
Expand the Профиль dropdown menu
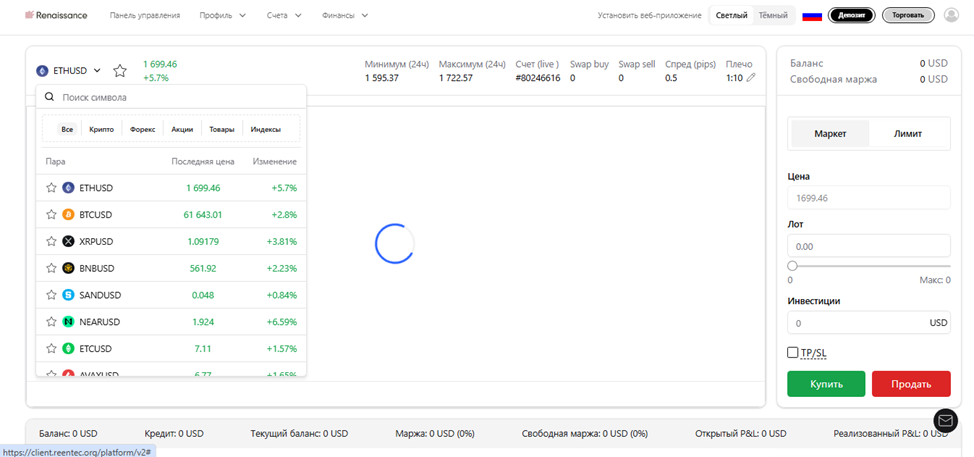pyautogui.click(x=222, y=16)
